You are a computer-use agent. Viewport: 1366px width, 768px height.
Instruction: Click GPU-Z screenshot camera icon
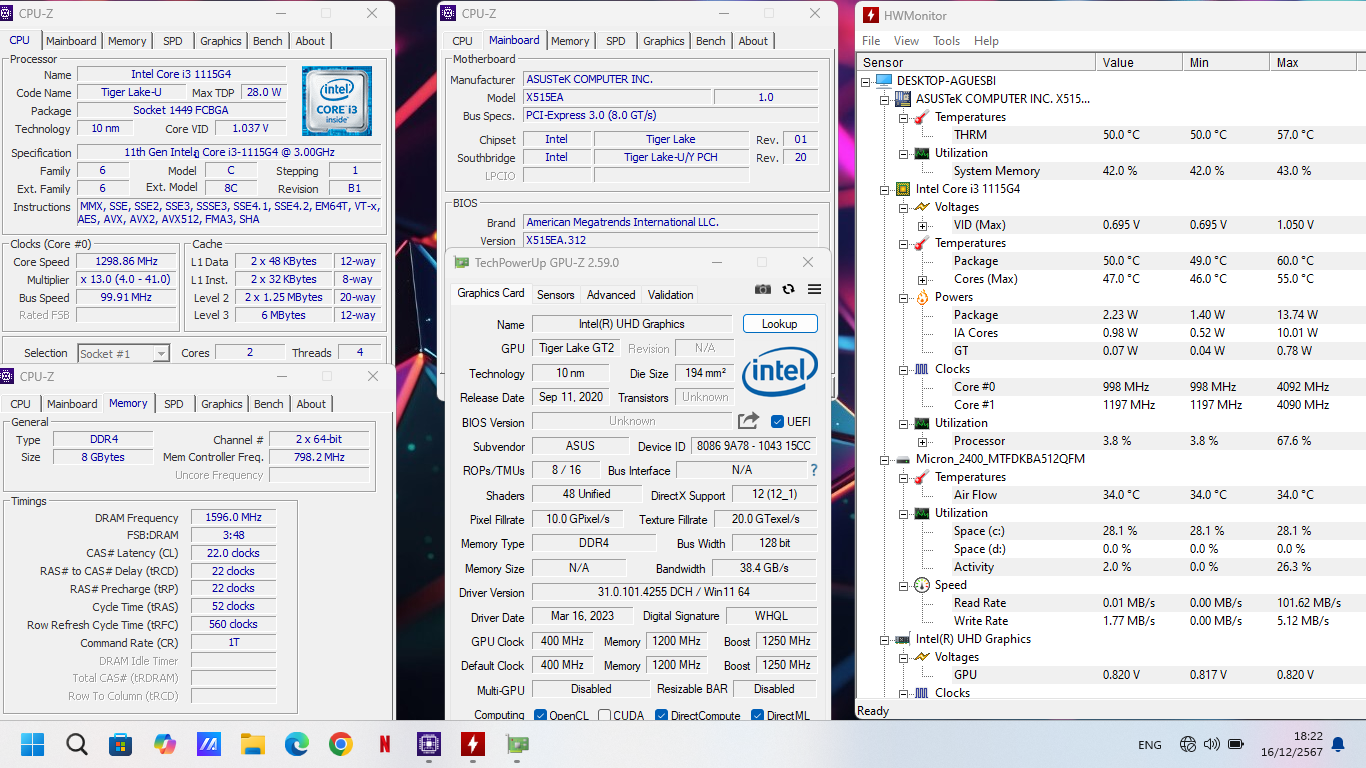click(763, 289)
